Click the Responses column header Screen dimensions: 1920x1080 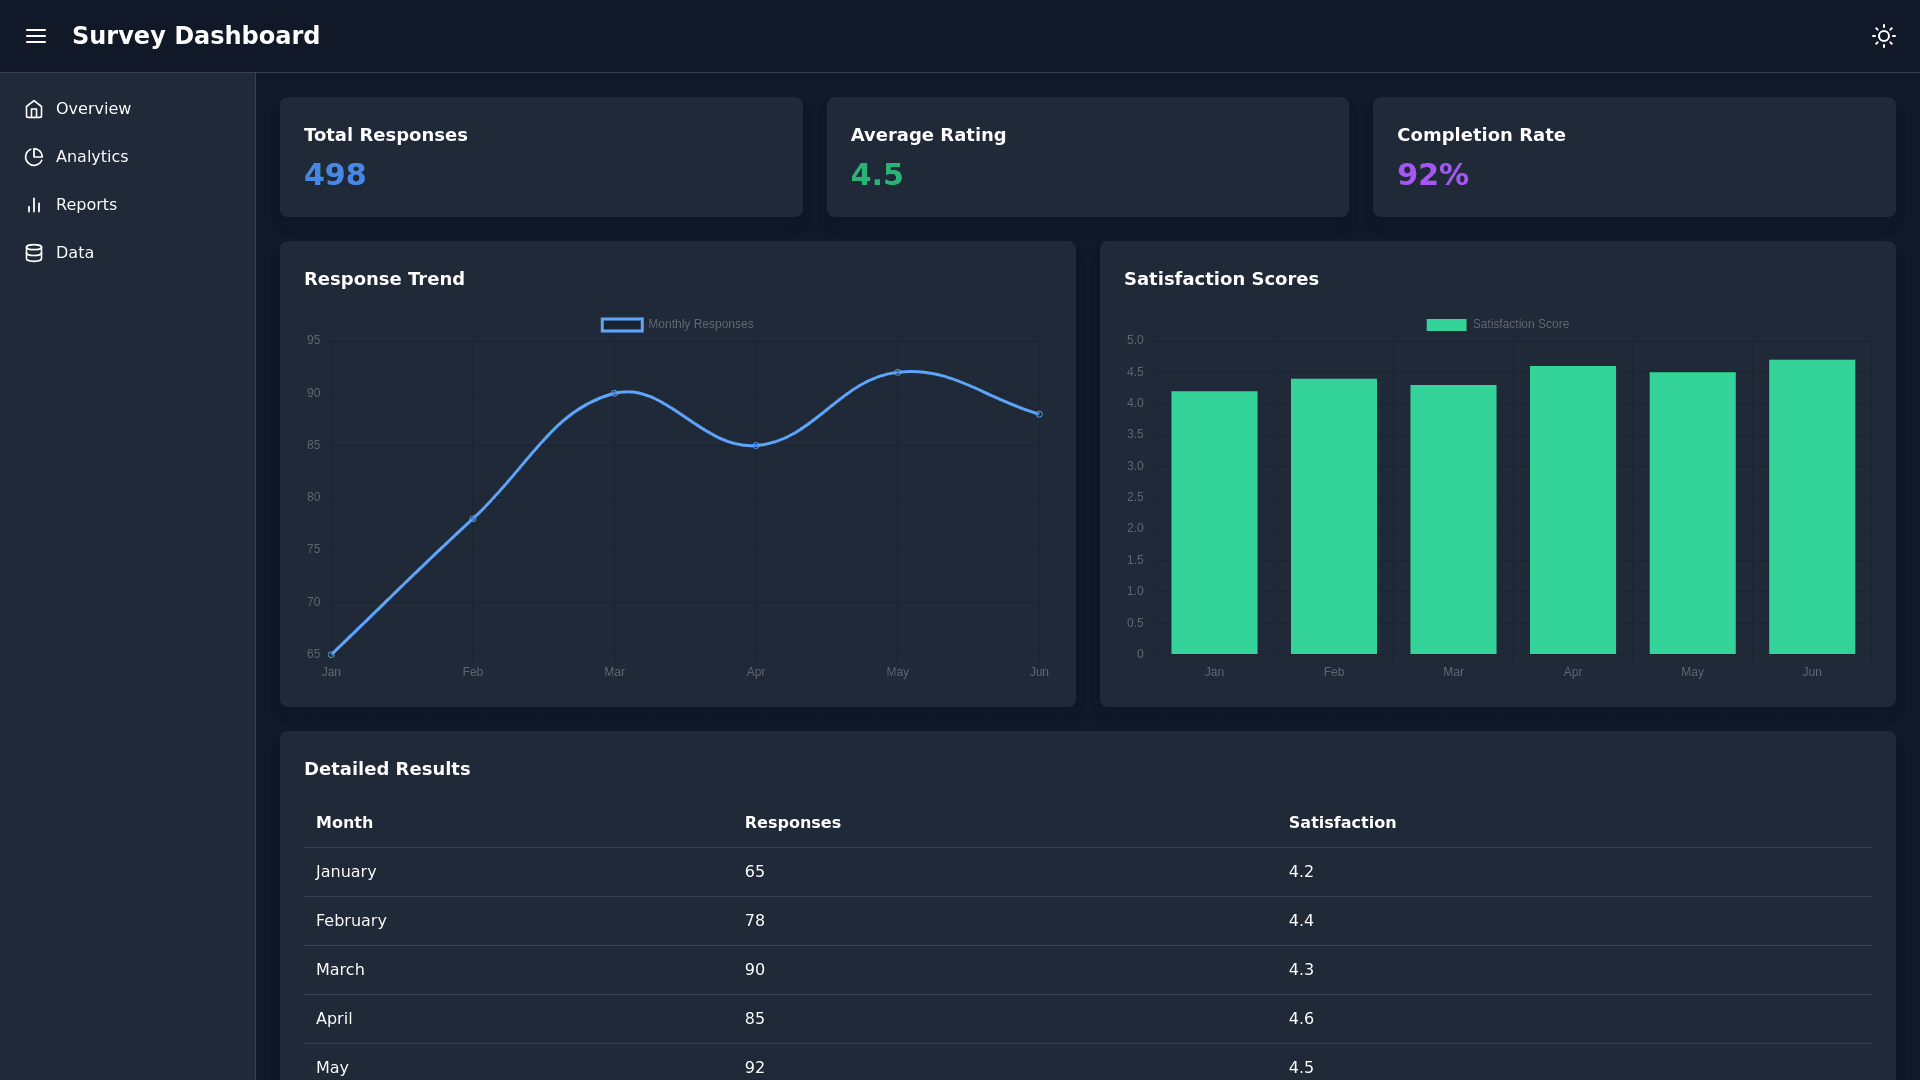(x=792, y=822)
